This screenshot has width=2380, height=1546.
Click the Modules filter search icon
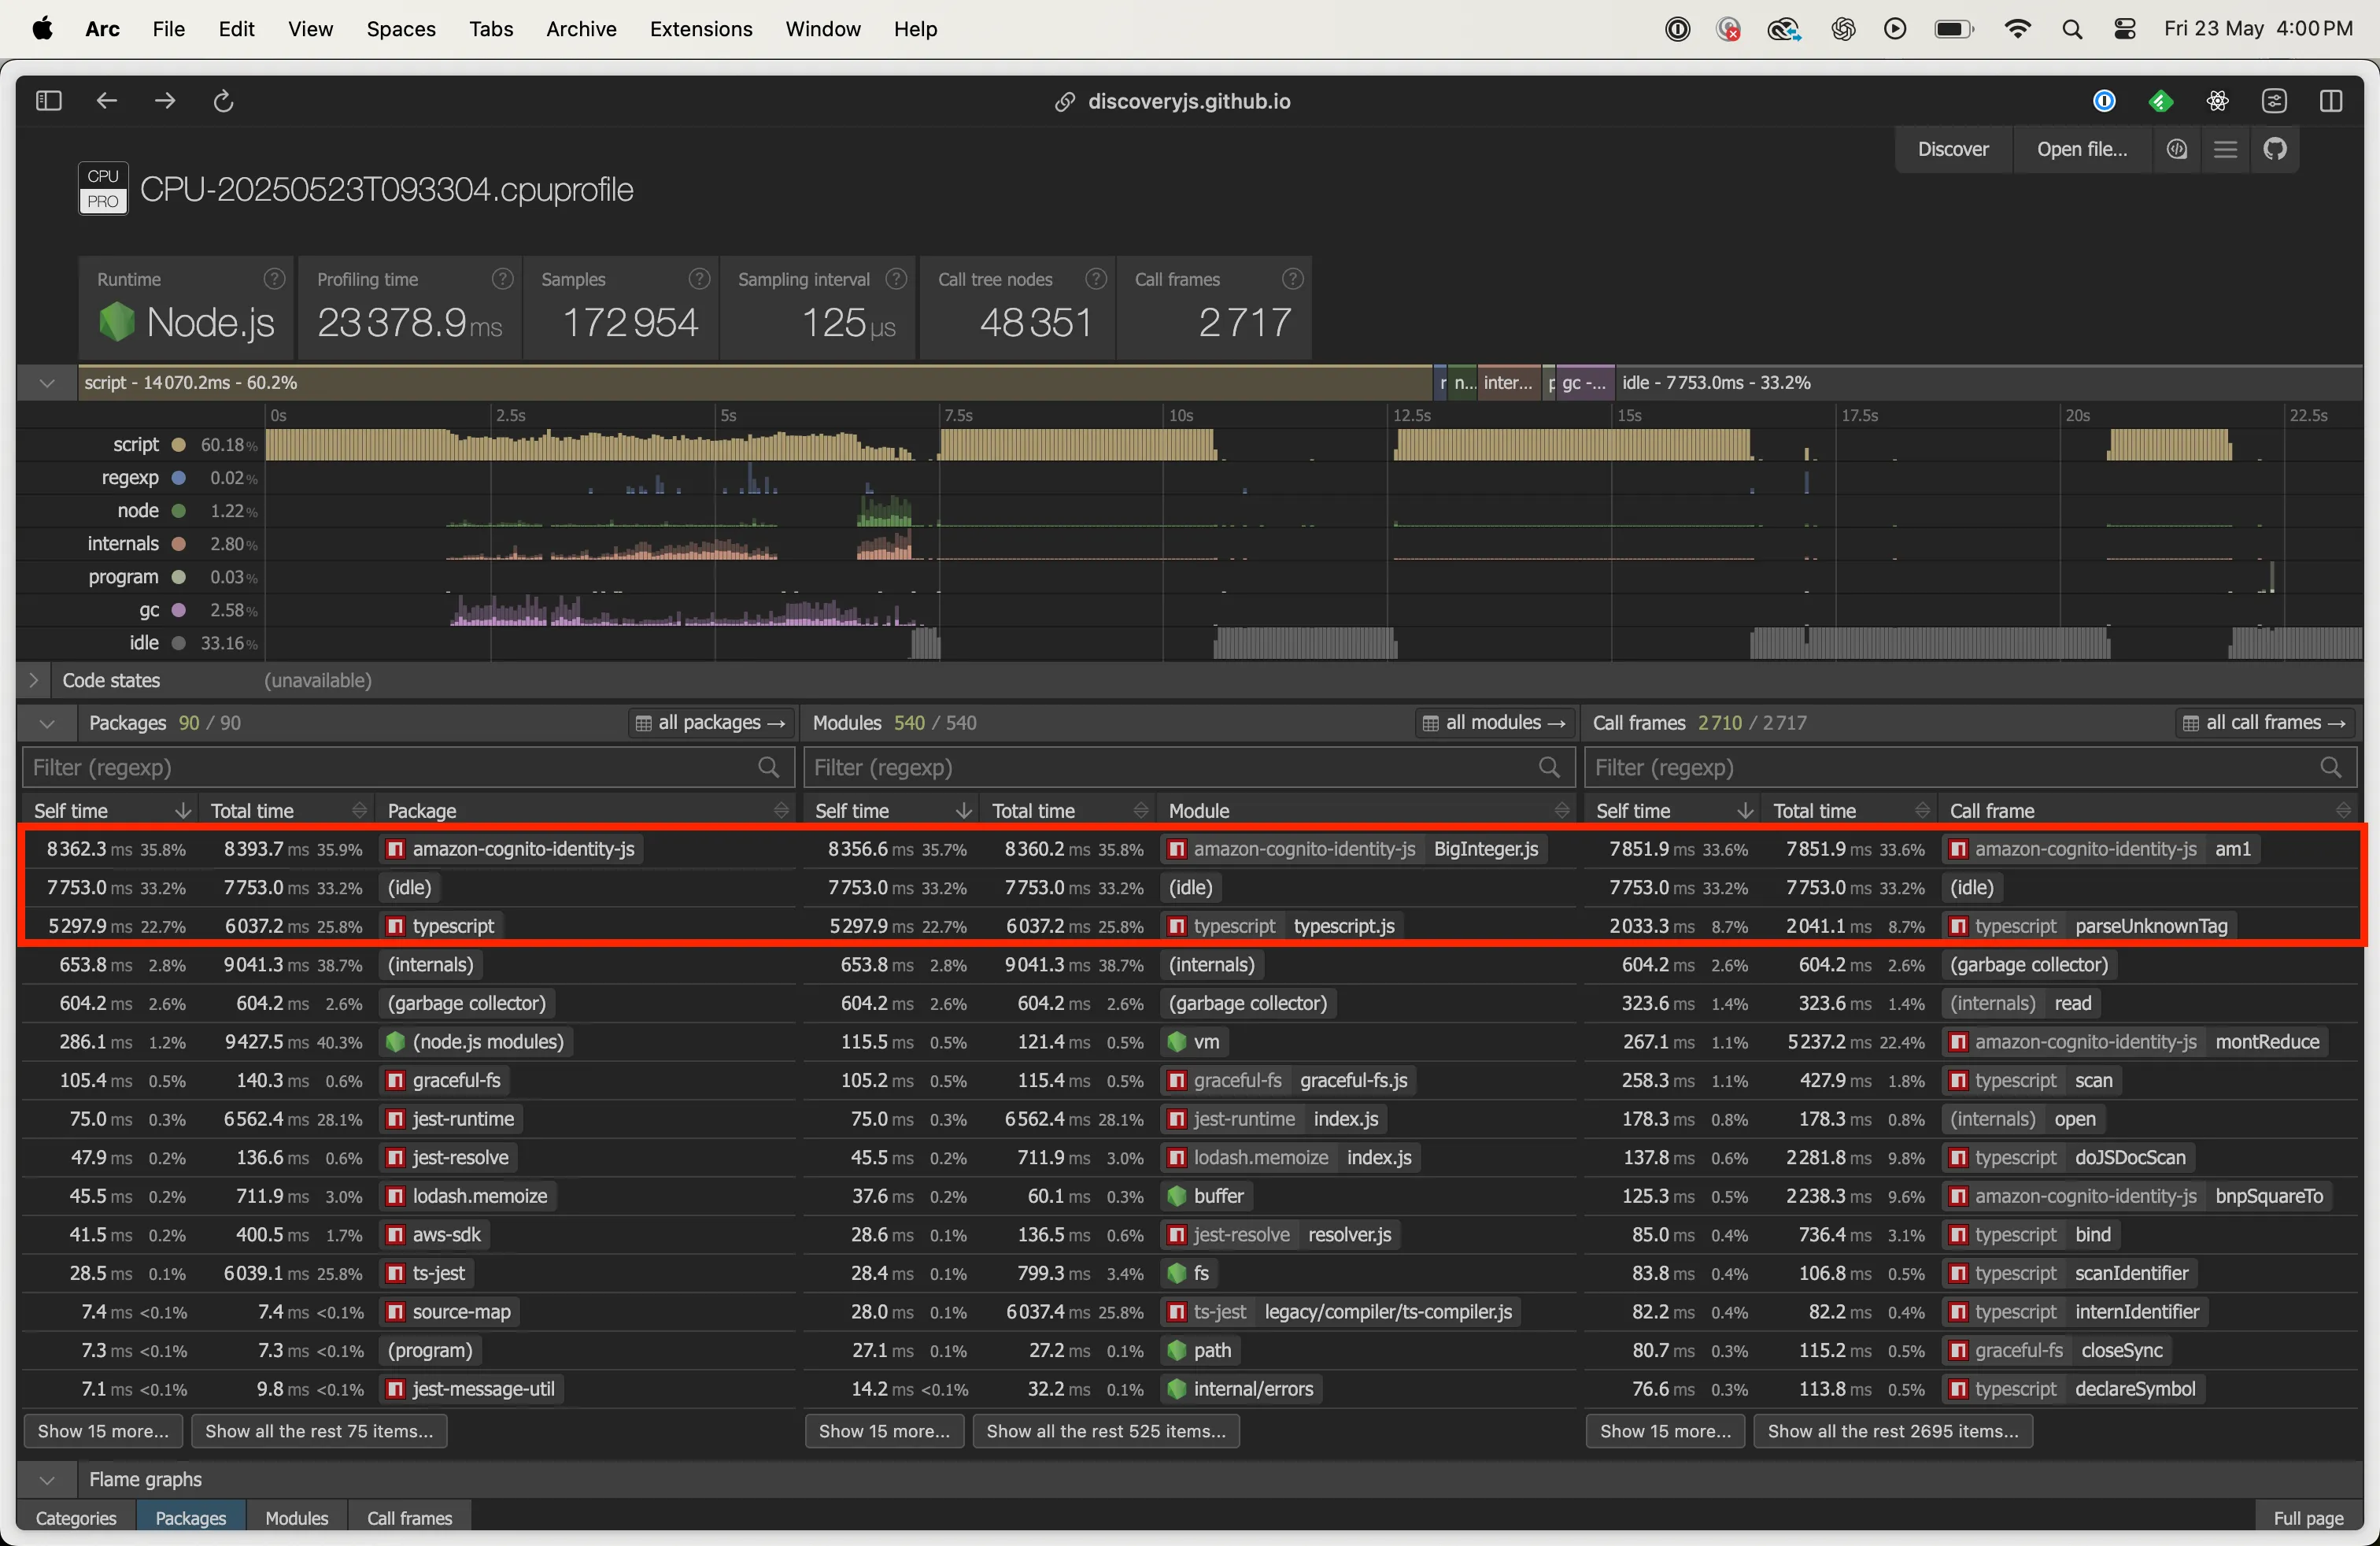[x=1549, y=767]
